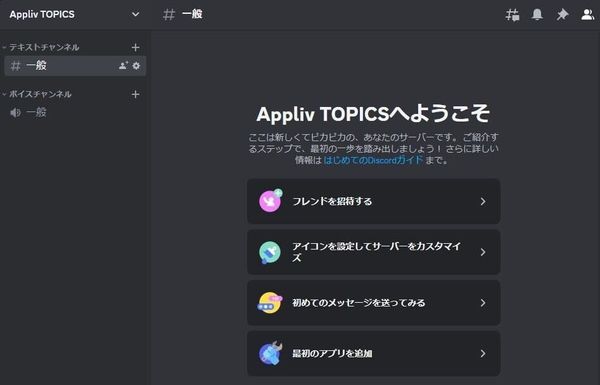Click the yellow message bubble icon

pyautogui.click(x=270, y=303)
